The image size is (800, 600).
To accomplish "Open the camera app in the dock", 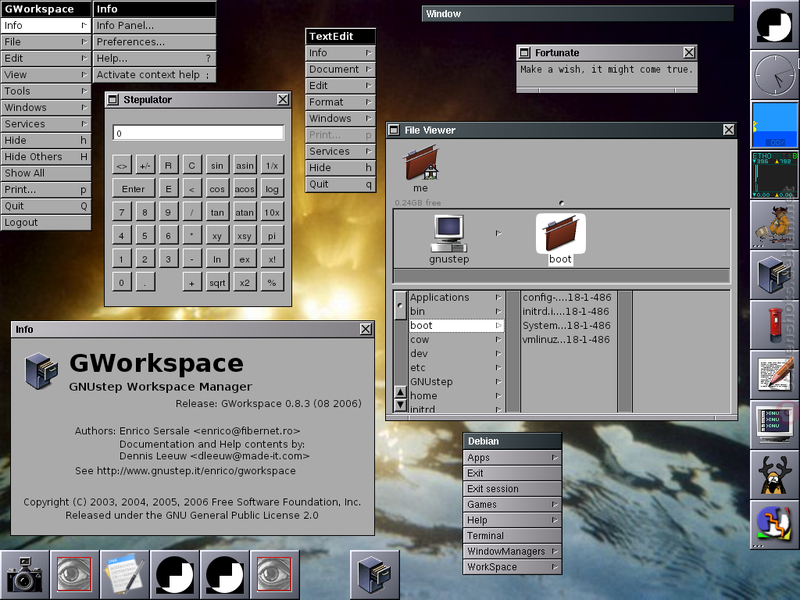I will point(24,574).
